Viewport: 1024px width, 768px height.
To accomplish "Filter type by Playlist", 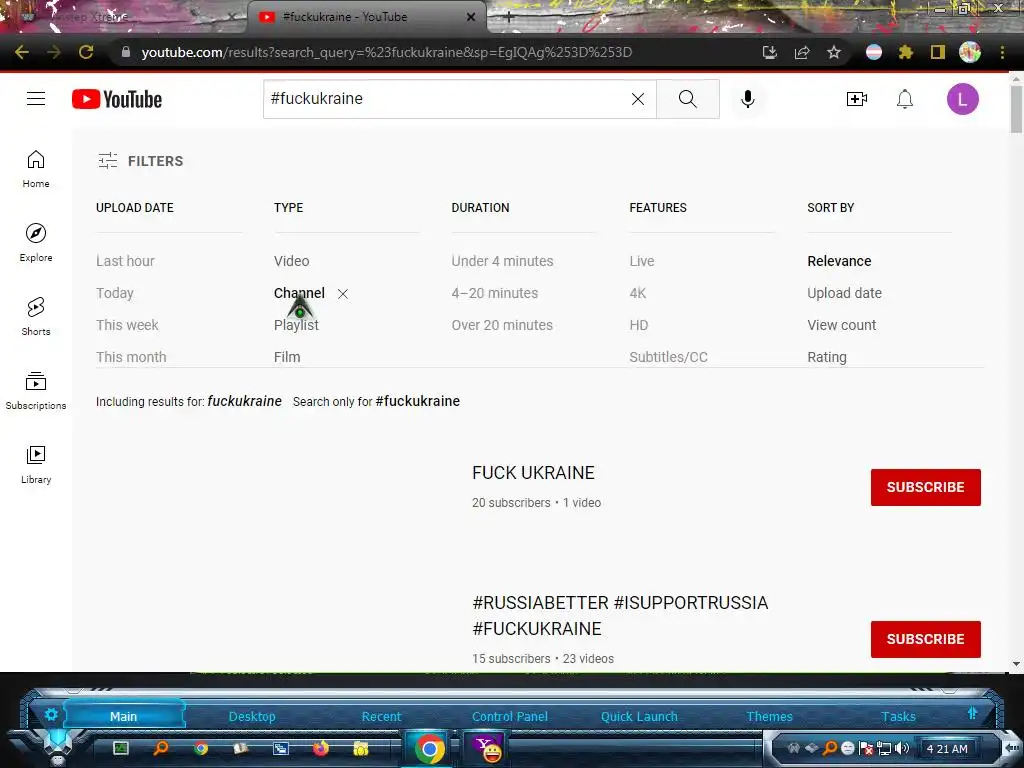I will click(296, 325).
